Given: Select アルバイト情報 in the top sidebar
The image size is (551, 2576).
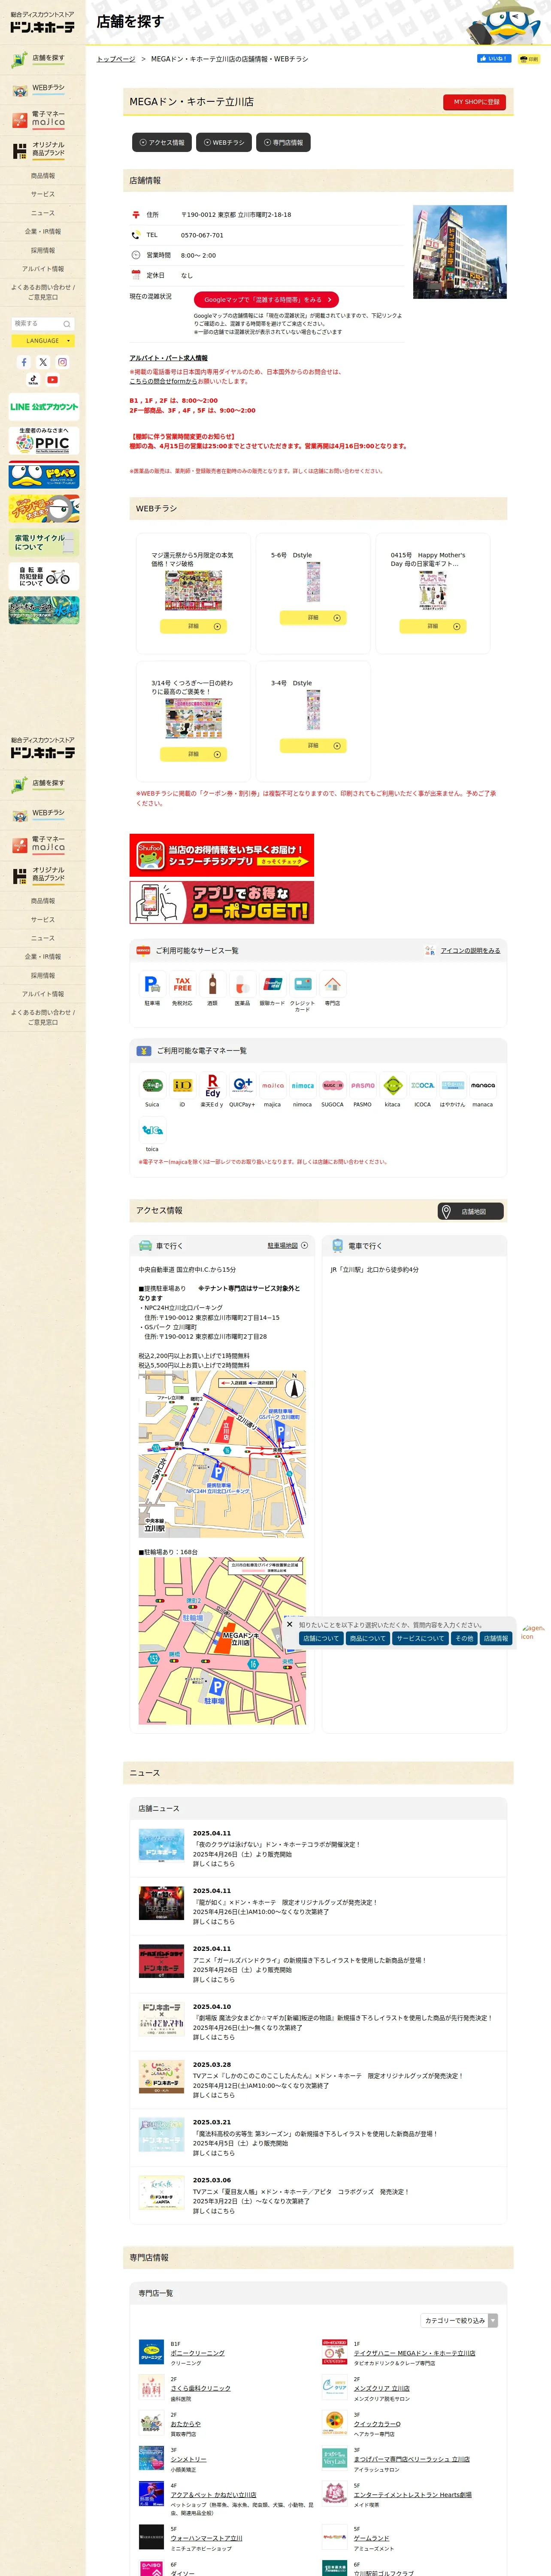Looking at the screenshot, I should [42, 269].
